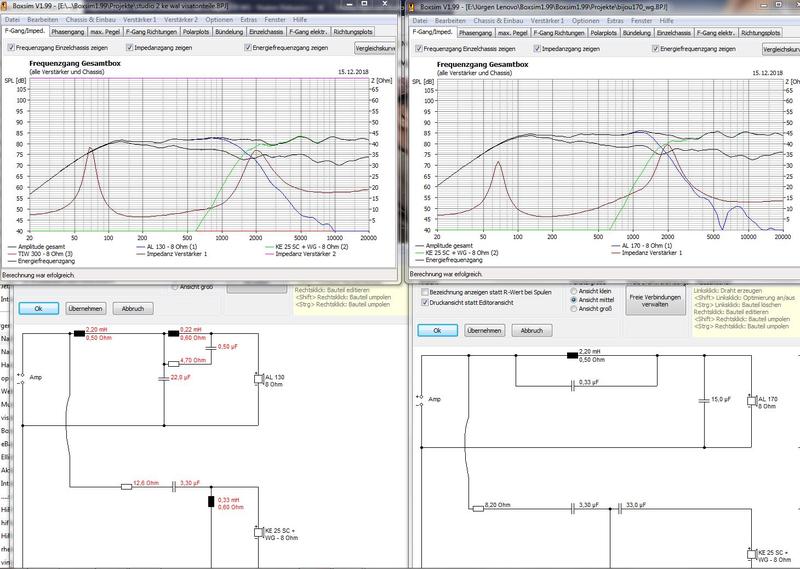Select F-Gang/Imped. tab in right window
The image size is (800, 569).
432,32
